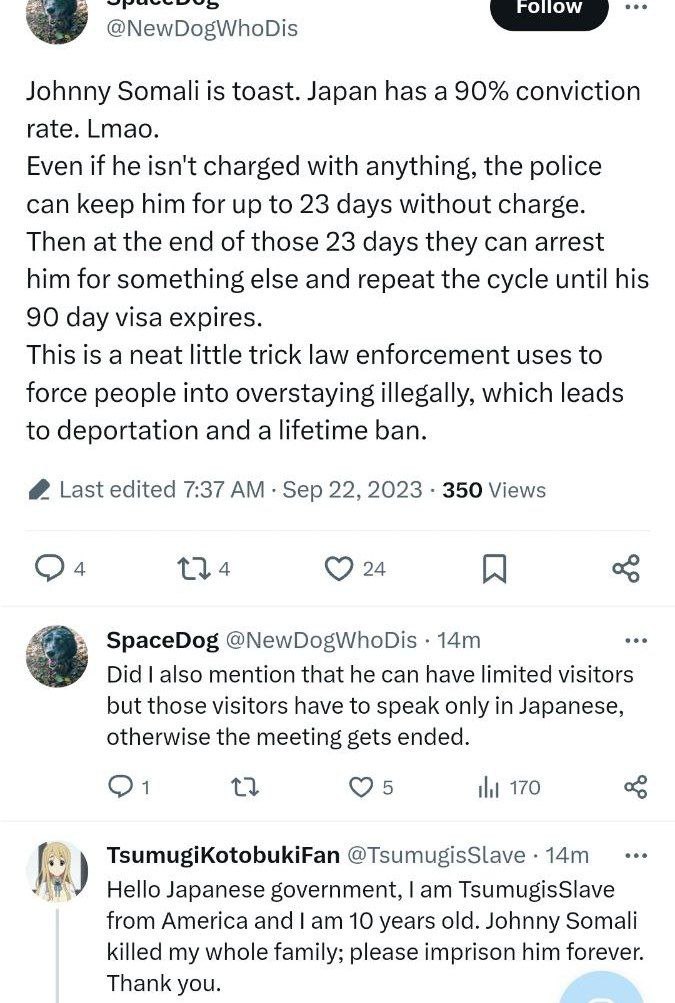Open the TsumugiKotobukiFan reply's three-dot menu

pyautogui.click(x=636, y=855)
